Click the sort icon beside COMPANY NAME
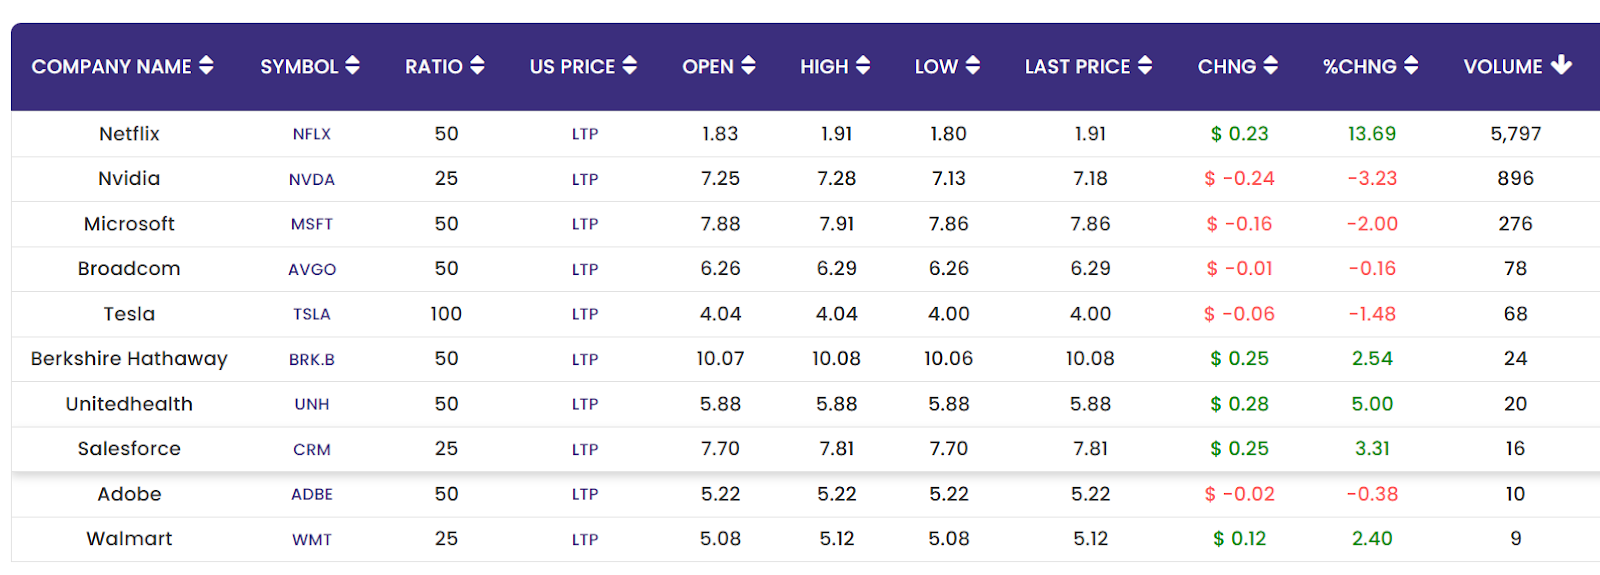Image resolution: width=1600 pixels, height=575 pixels. pyautogui.click(x=206, y=66)
